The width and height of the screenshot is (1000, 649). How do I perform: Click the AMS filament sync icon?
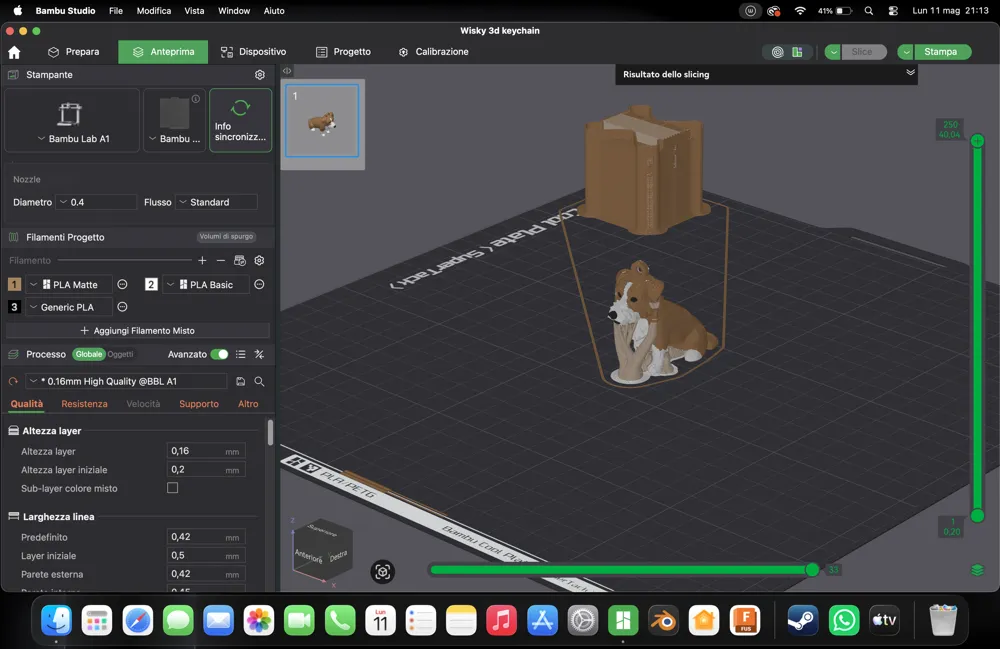pos(240,260)
